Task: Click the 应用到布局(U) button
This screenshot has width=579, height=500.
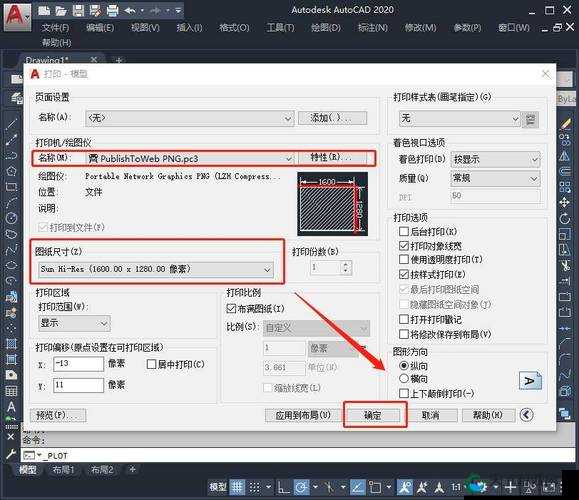Action: pyautogui.click(x=303, y=415)
